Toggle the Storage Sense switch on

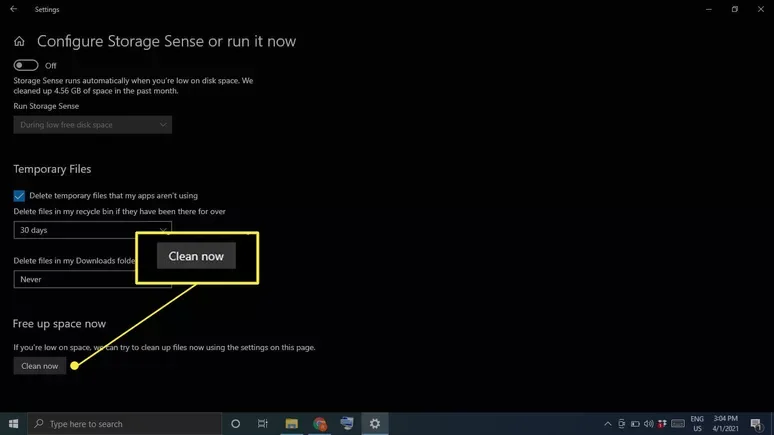point(26,65)
